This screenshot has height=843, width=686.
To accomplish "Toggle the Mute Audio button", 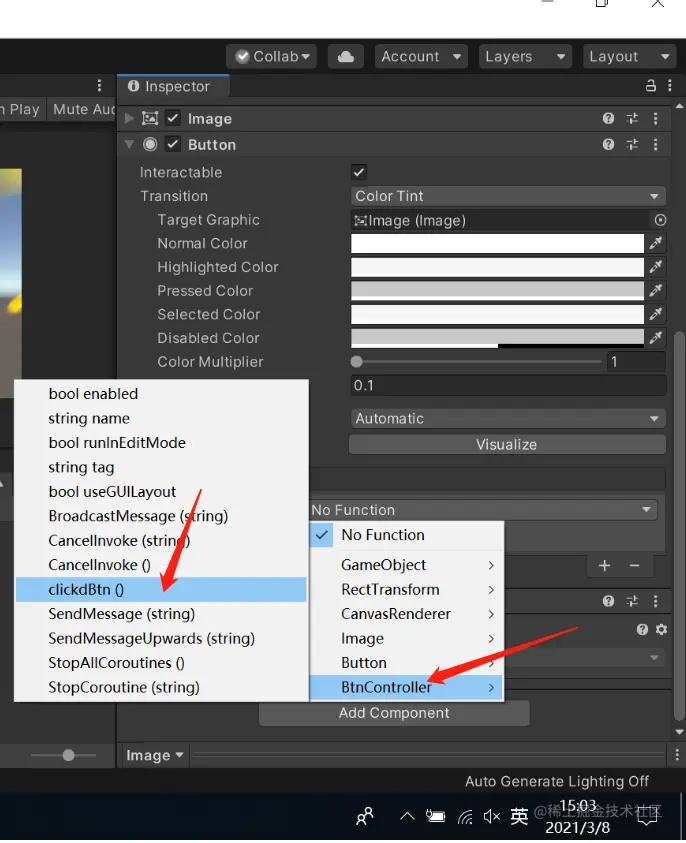I will [84, 109].
